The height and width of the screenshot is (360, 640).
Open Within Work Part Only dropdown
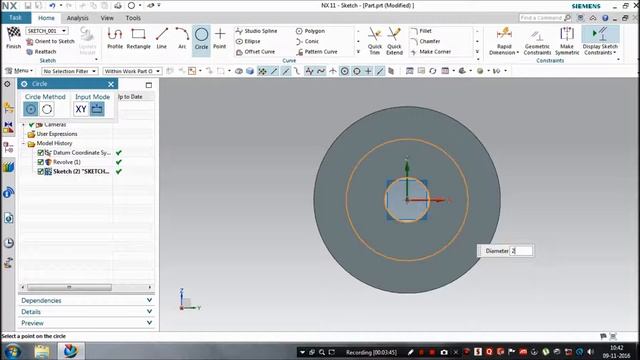tap(132, 71)
